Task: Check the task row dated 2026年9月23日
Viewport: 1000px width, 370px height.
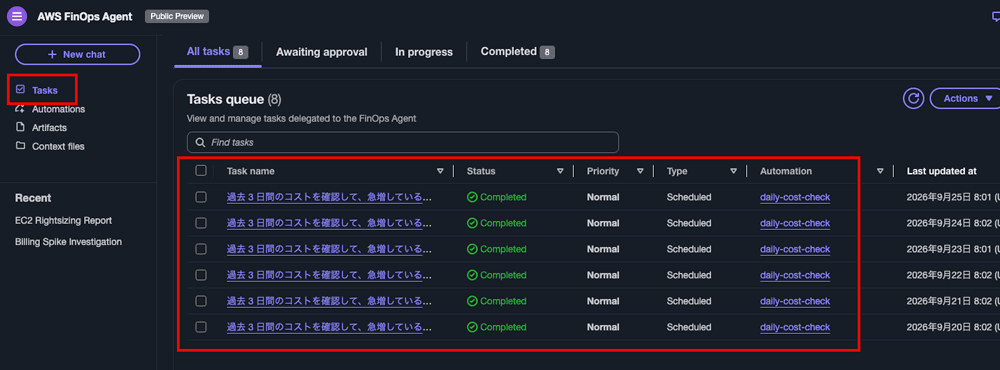Action: [x=201, y=249]
